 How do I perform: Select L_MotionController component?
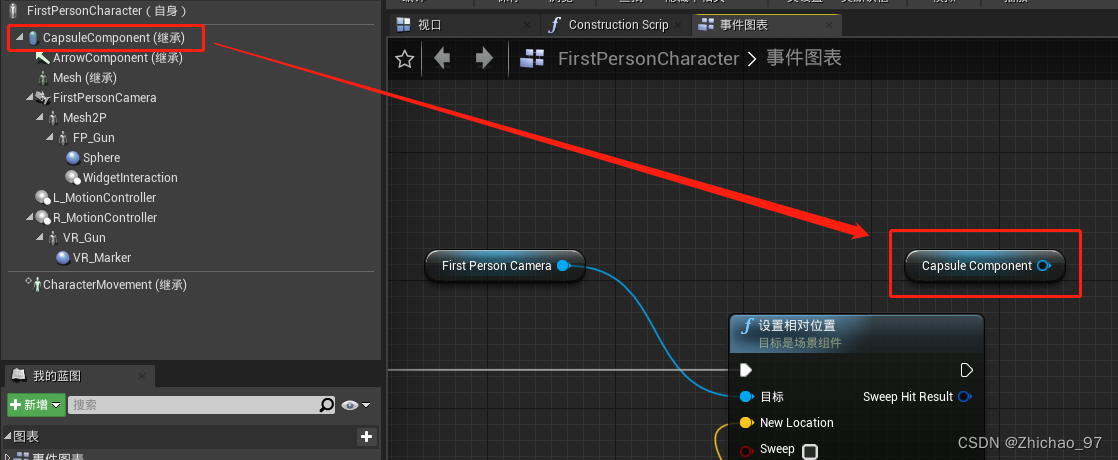pos(104,198)
